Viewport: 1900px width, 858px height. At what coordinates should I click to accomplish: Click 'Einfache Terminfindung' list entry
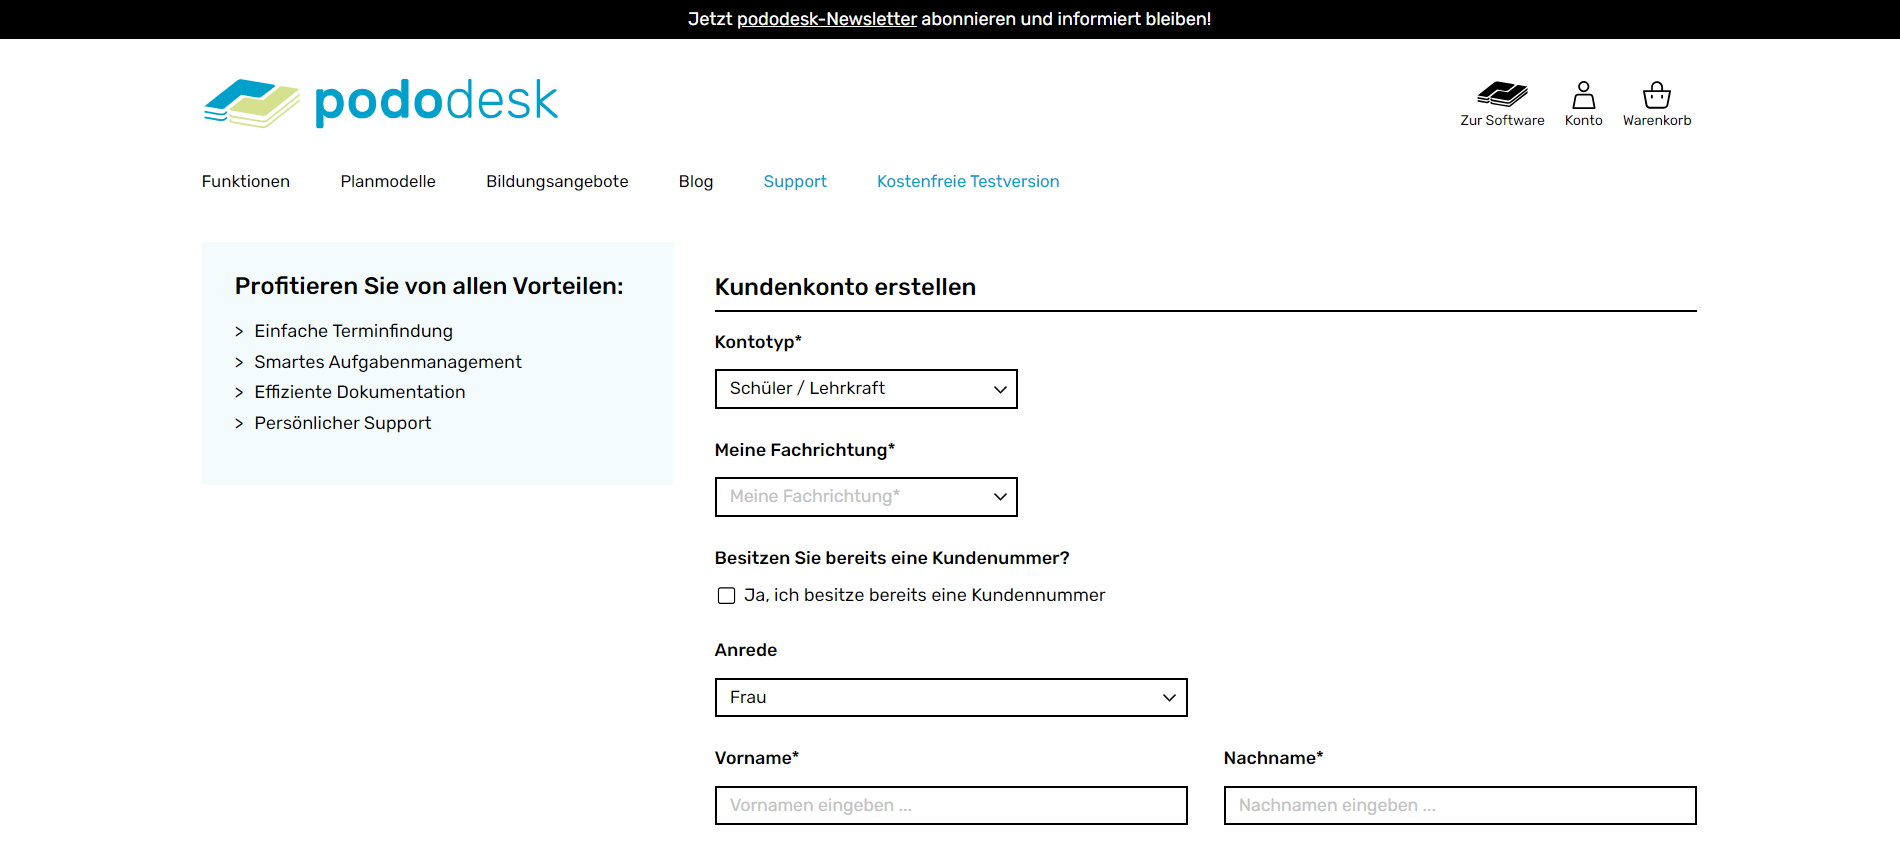pos(353,331)
